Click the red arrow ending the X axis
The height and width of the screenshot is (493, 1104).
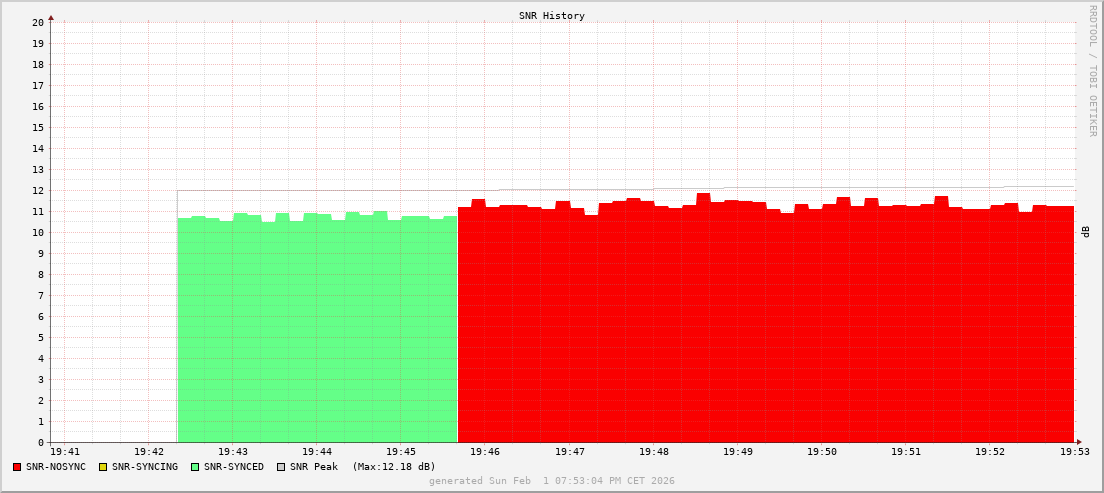(x=1078, y=442)
